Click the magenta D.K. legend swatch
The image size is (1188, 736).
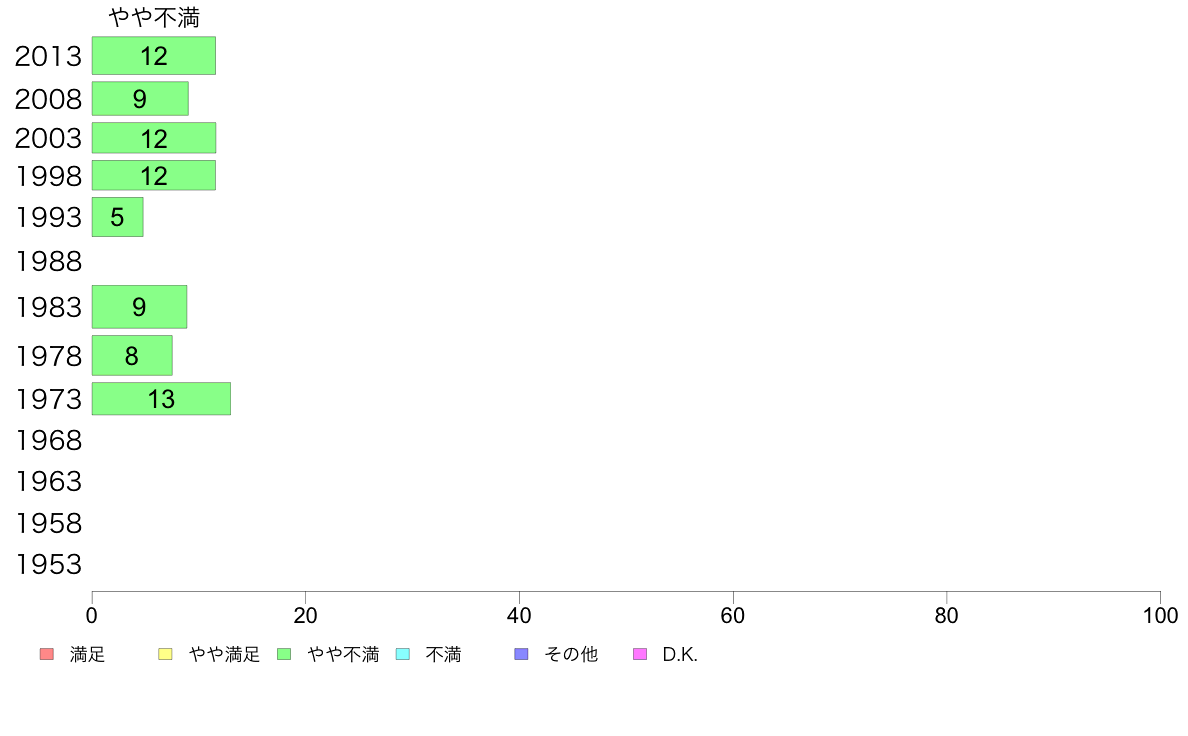[x=640, y=654]
